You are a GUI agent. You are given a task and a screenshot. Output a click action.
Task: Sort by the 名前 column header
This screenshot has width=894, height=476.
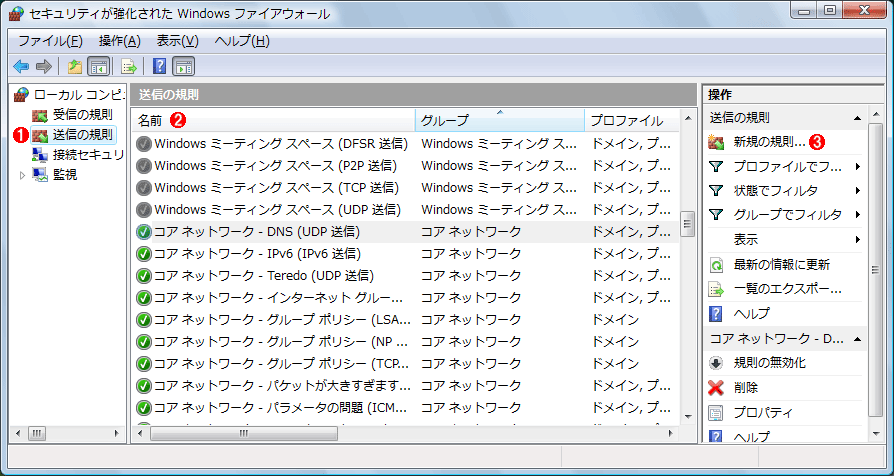coord(274,120)
